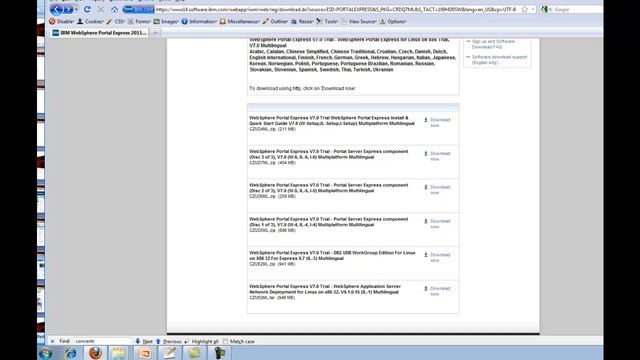Screen dimensions: 640x360
Task: Click the Disable icon in developer toolbar
Action: point(52,21)
